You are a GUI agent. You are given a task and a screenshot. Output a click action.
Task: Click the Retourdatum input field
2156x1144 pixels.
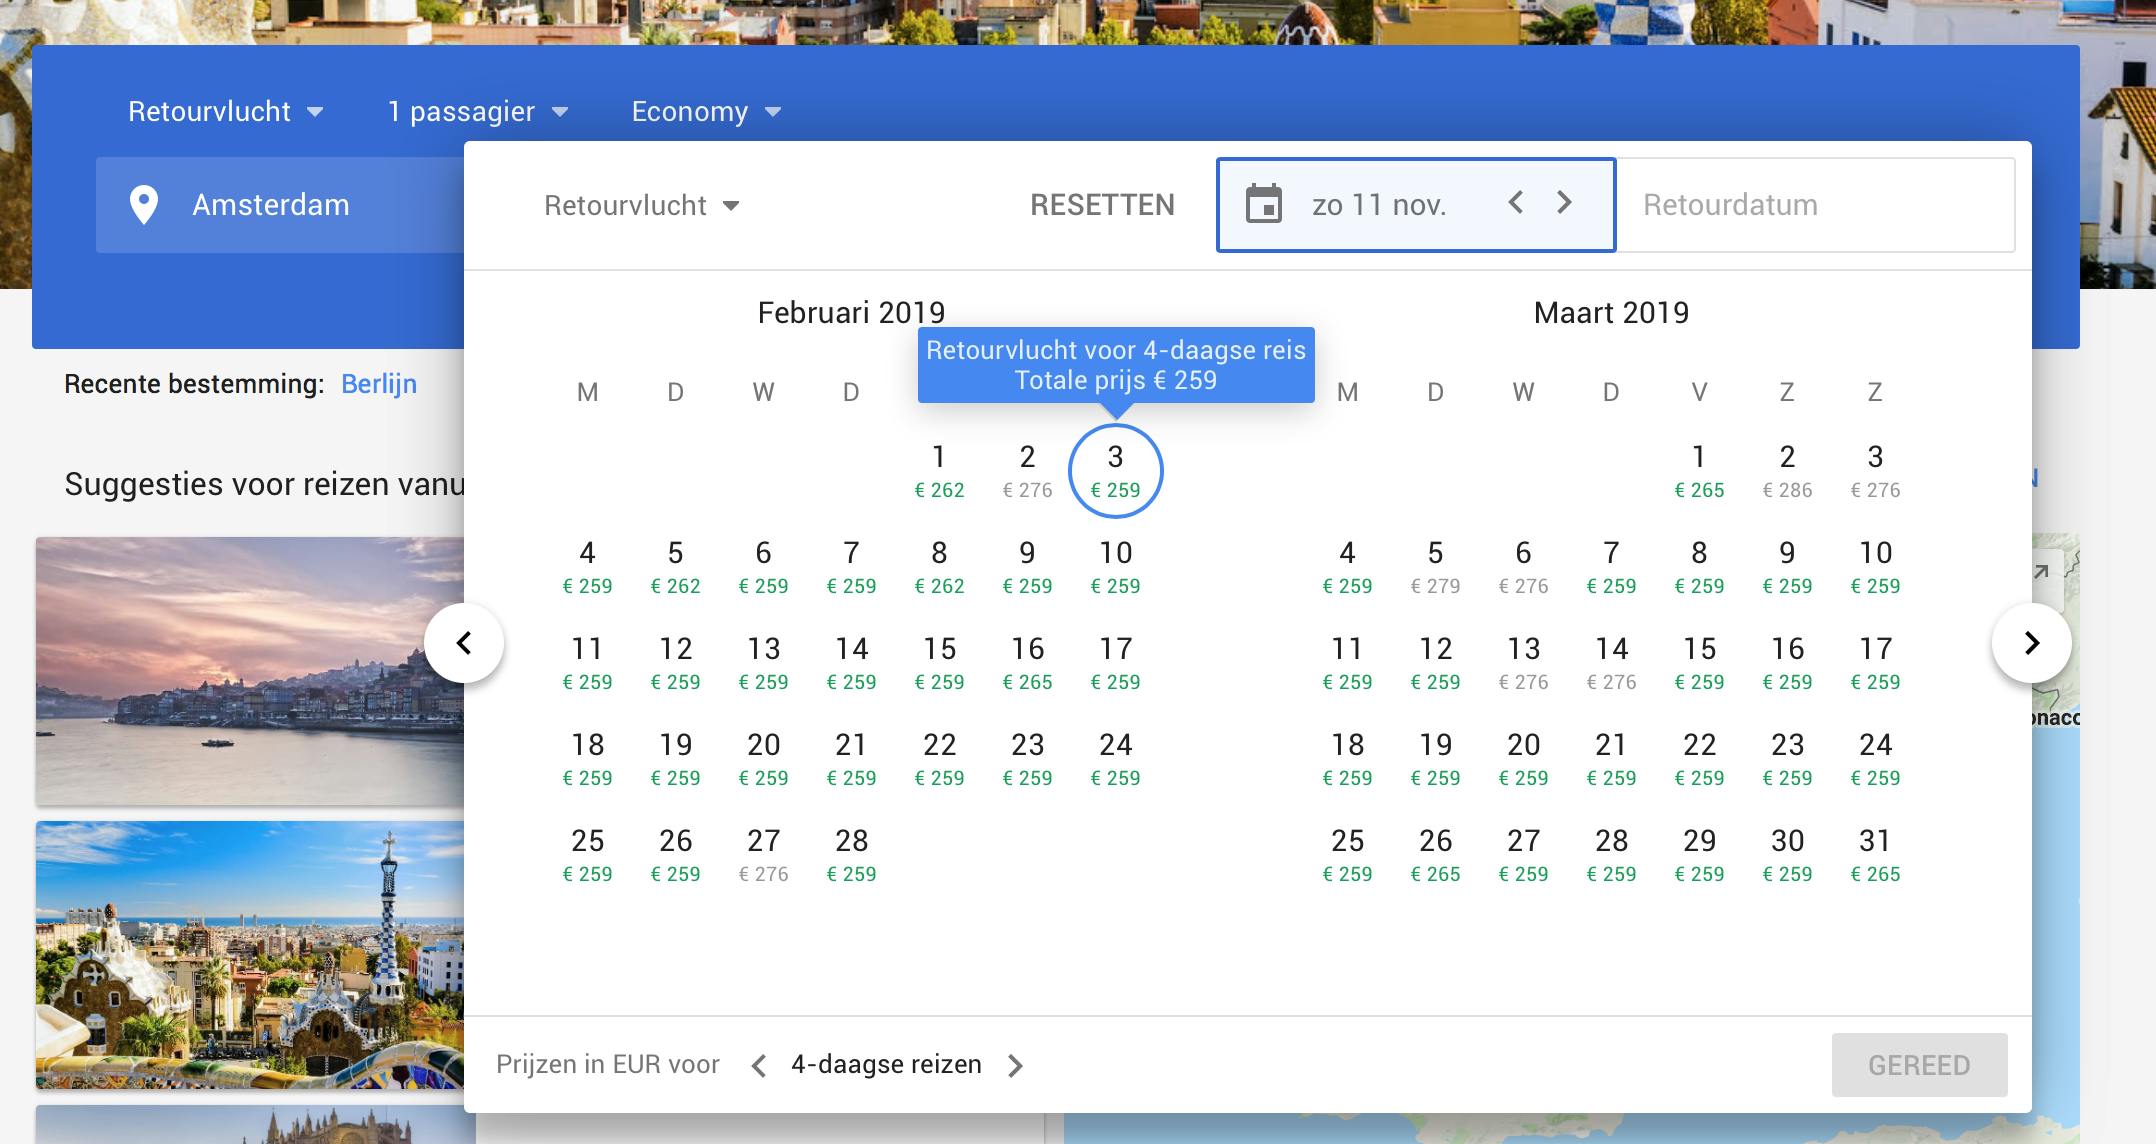[x=1815, y=205]
